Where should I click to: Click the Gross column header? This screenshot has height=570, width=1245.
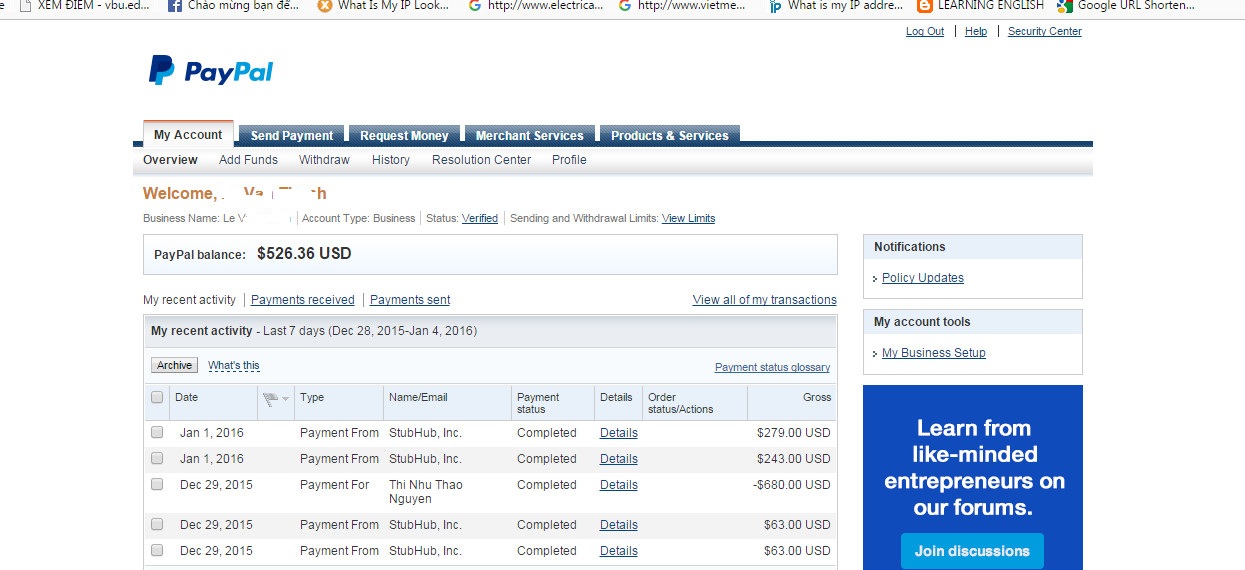(x=817, y=397)
